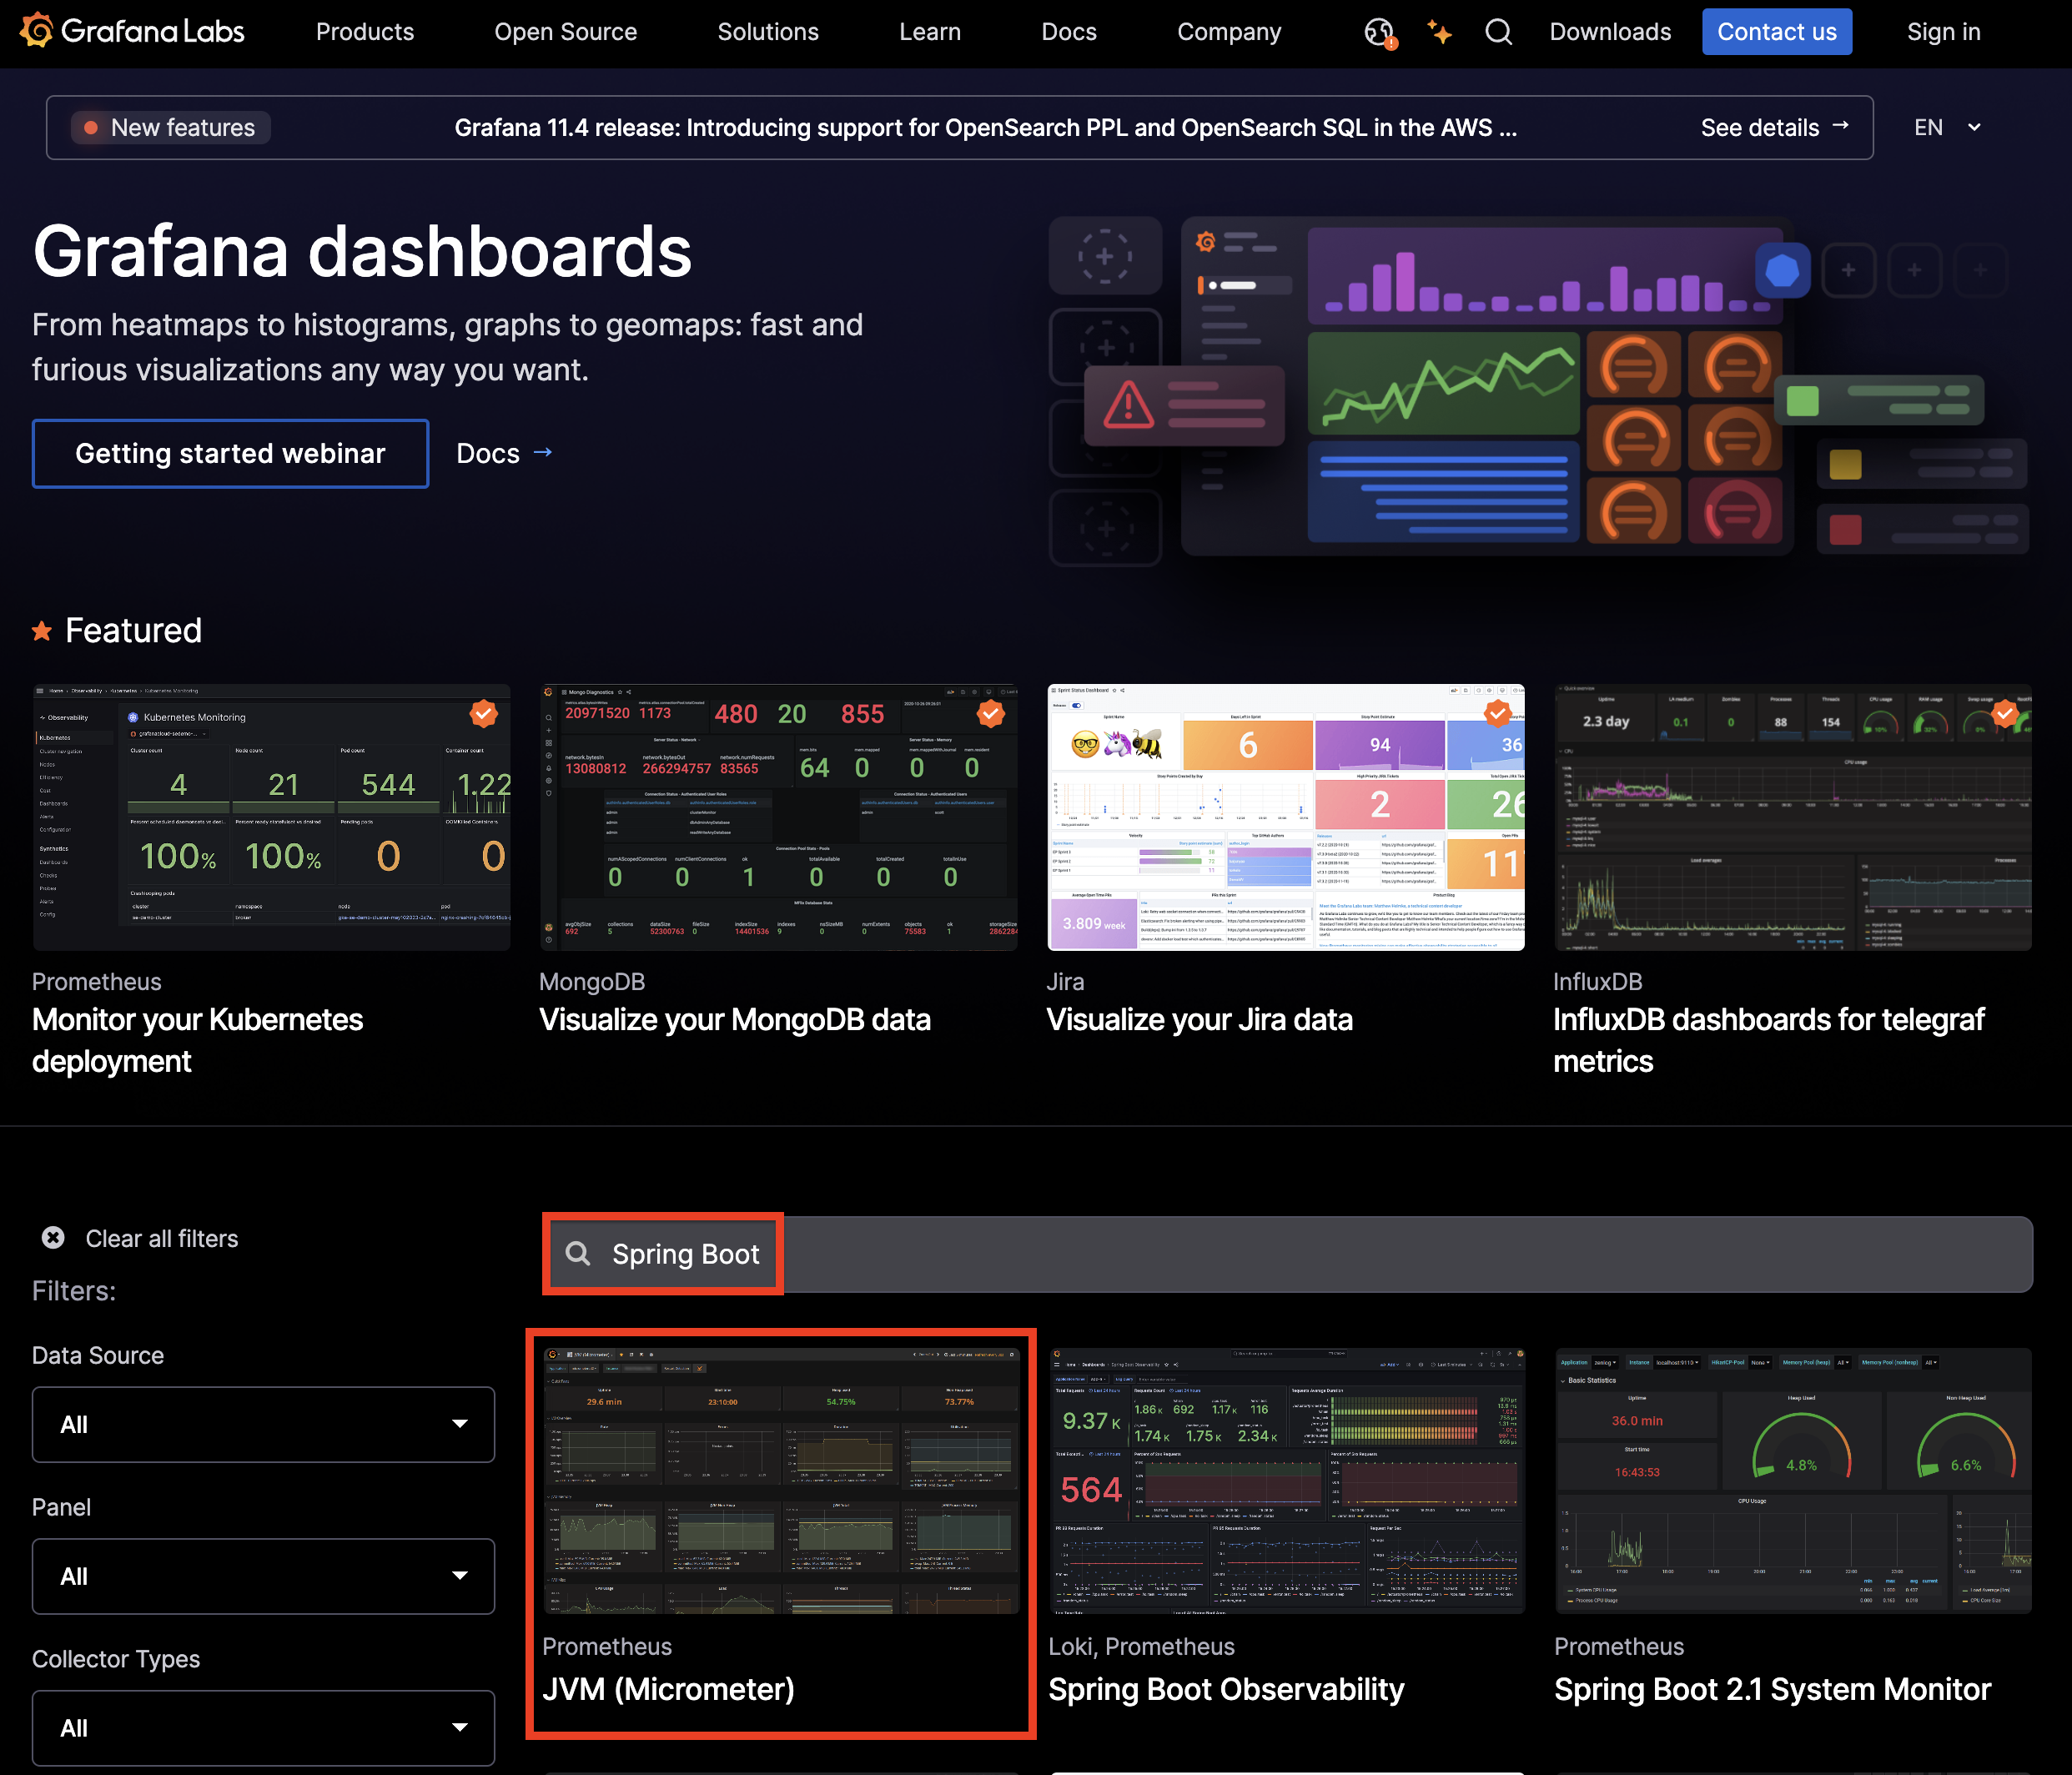This screenshot has height=1775, width=2072.
Task: Expand the Panel filter dropdown
Action: [263, 1576]
